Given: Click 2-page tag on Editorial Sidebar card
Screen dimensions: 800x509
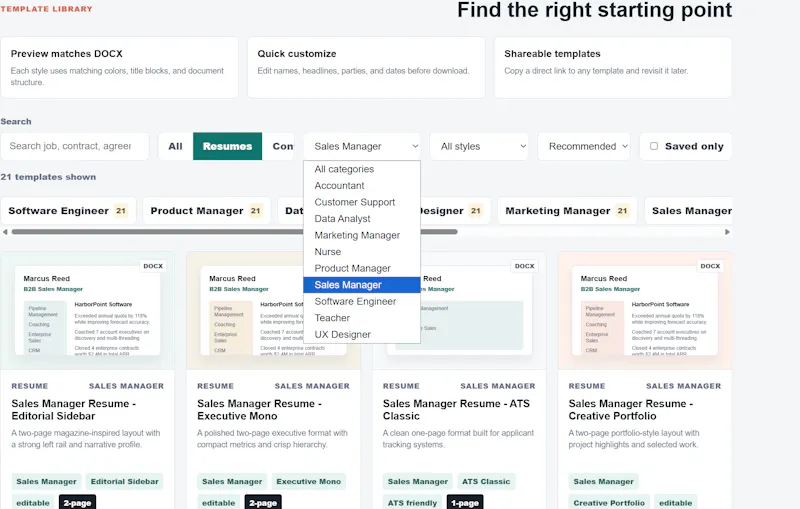Looking at the screenshot, I should (x=78, y=502).
